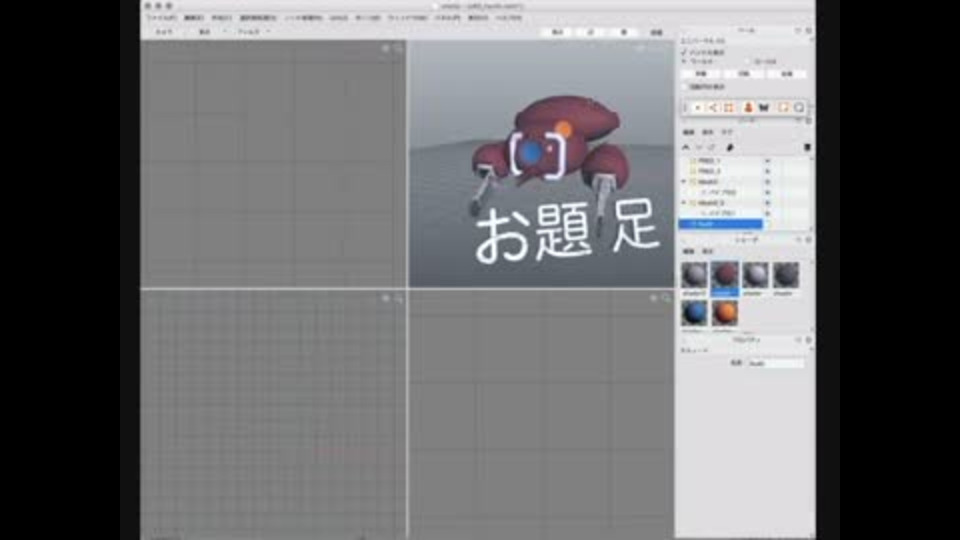This screenshot has width=960, height=540.
Task: Select rectangle range selection icon
Action: 783,108
